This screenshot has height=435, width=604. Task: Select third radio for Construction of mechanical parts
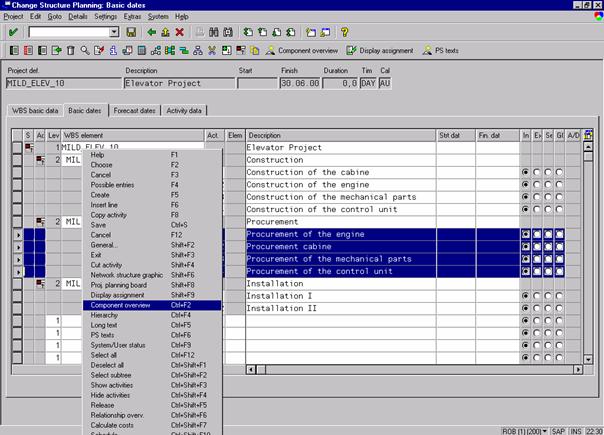548,197
